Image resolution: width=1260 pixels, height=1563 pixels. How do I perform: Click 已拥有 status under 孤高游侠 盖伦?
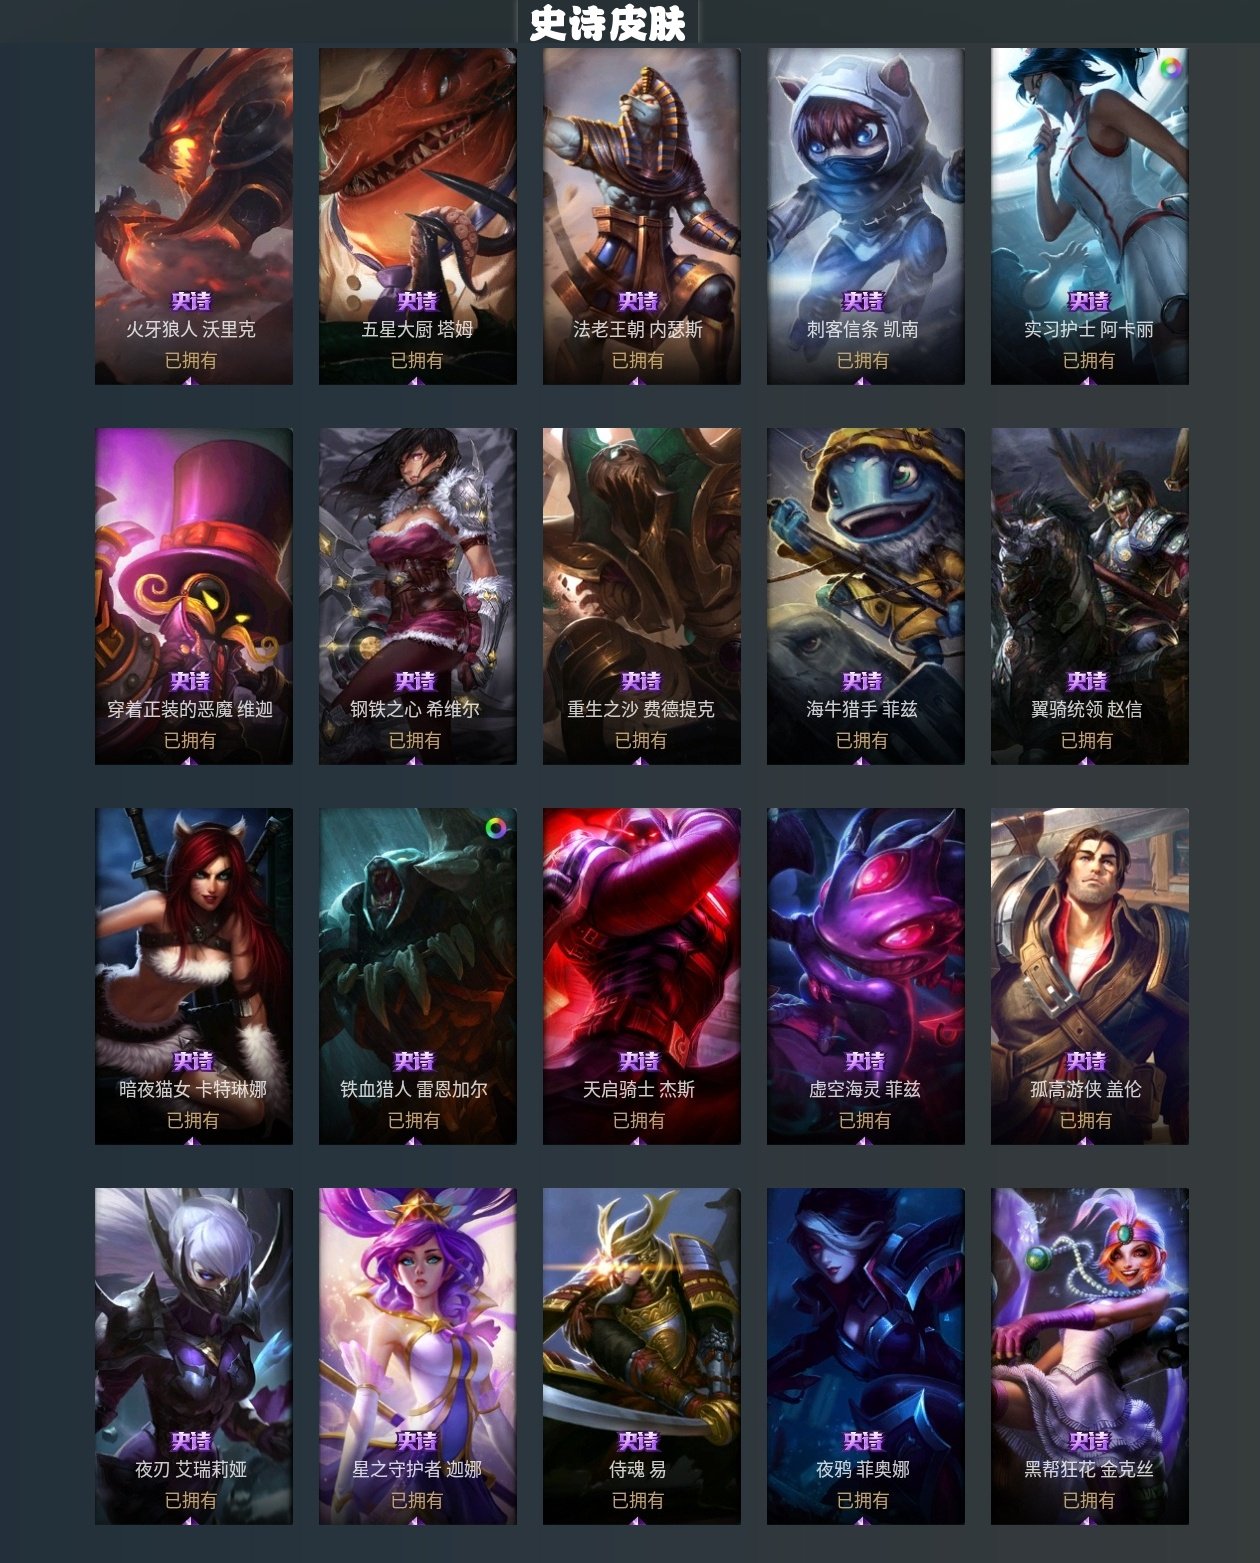click(1086, 1120)
